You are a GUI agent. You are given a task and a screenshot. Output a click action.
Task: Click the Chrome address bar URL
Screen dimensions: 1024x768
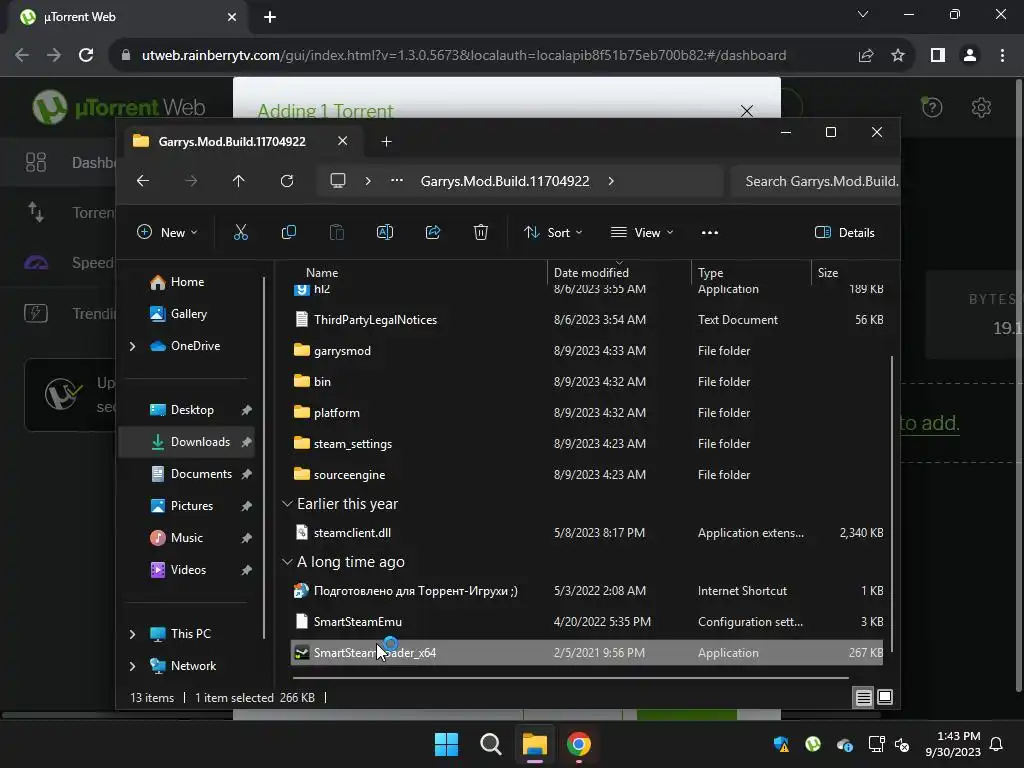pos(464,56)
